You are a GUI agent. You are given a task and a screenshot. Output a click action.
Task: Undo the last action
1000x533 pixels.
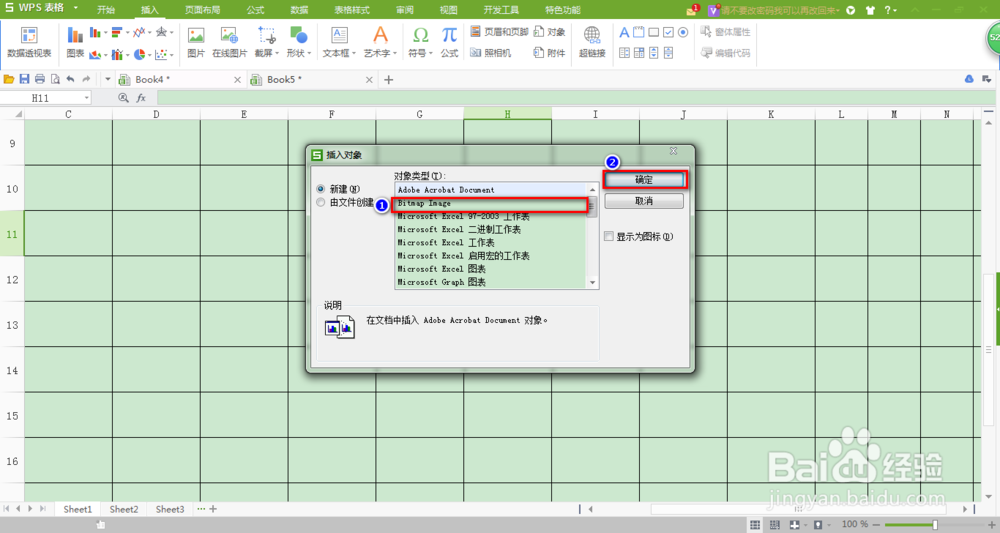click(70, 79)
